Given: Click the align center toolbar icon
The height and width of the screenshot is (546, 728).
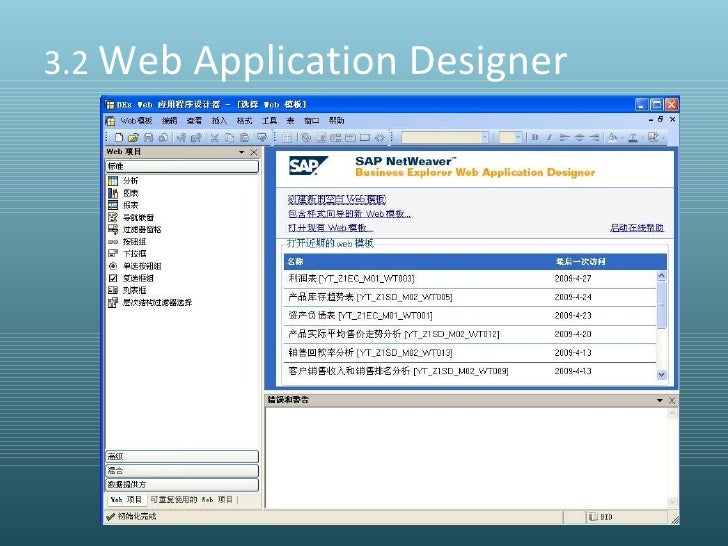Looking at the screenshot, I should pos(579,137).
